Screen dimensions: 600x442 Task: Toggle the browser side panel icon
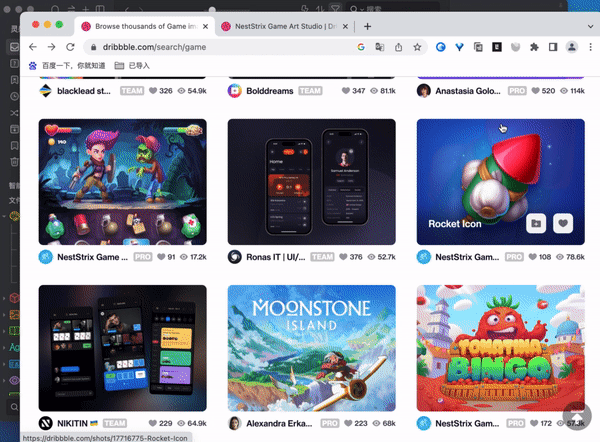pos(553,47)
